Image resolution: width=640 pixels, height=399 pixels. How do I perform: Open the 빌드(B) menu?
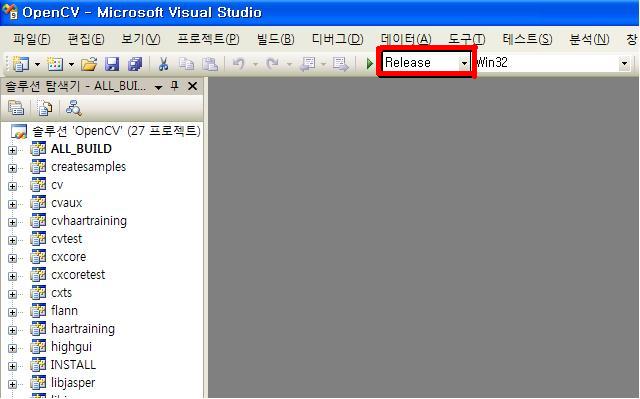pos(275,39)
